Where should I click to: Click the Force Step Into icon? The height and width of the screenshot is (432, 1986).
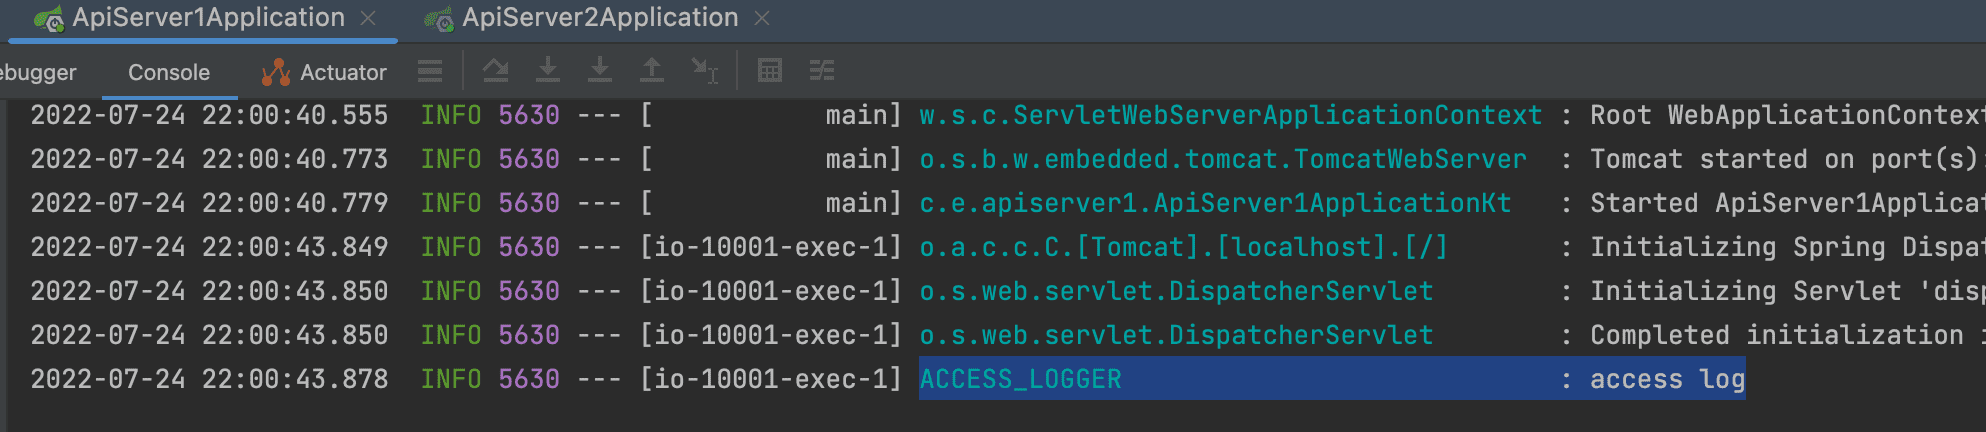600,70
